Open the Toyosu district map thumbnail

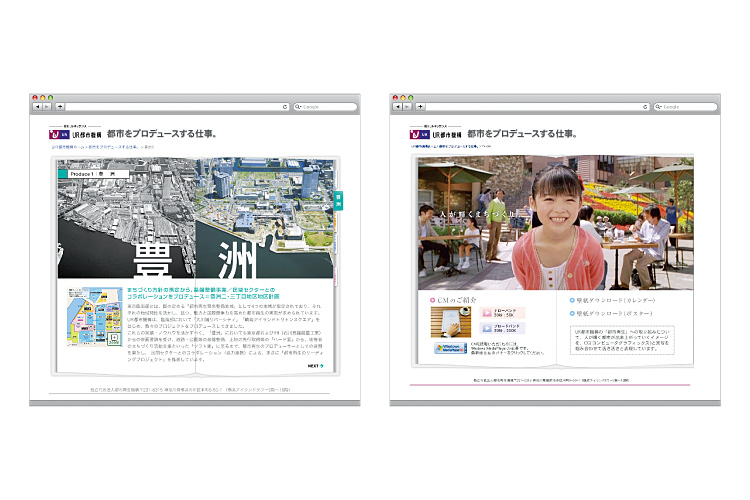pos(95,317)
